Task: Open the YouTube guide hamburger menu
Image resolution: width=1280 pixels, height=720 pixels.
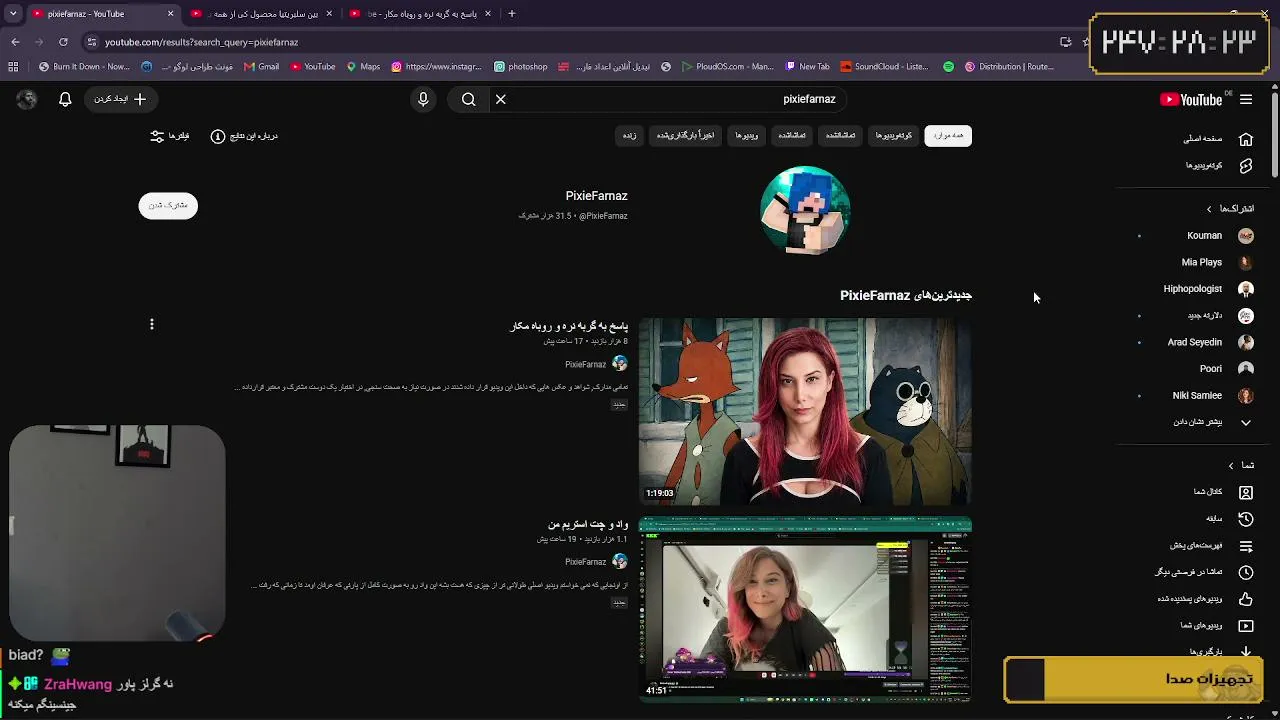Action: 1246,99
